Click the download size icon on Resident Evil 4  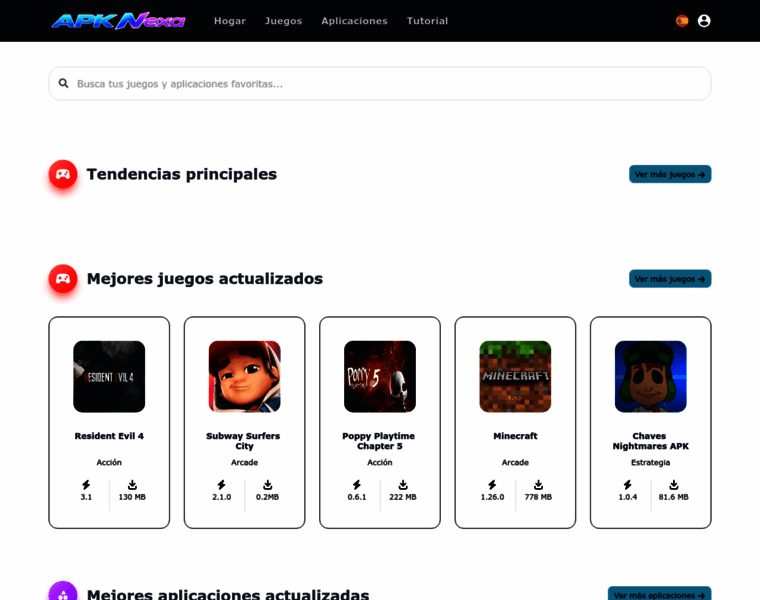pos(132,485)
